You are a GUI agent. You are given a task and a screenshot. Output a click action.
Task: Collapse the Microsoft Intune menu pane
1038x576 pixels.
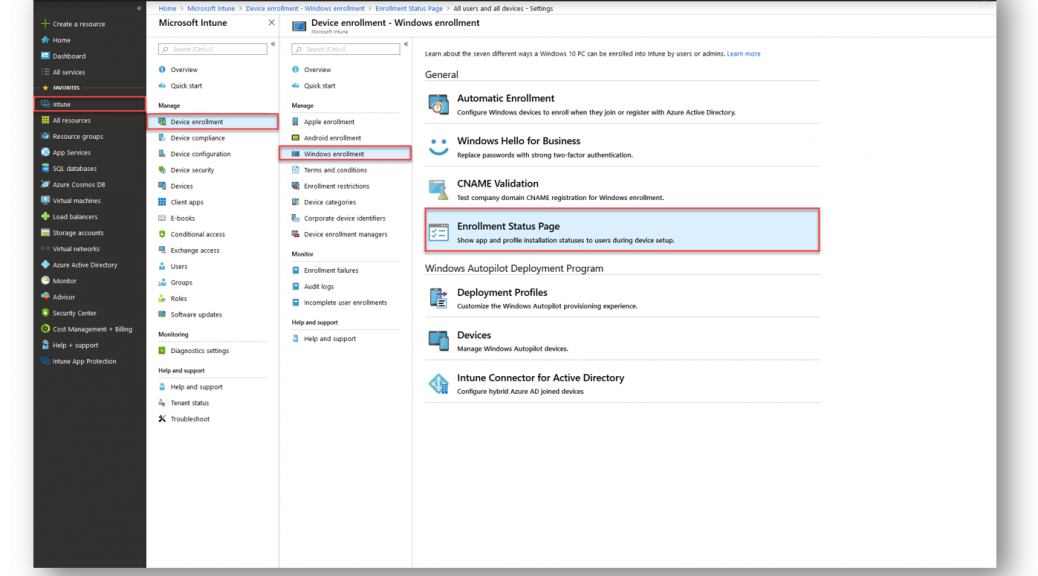(x=273, y=44)
